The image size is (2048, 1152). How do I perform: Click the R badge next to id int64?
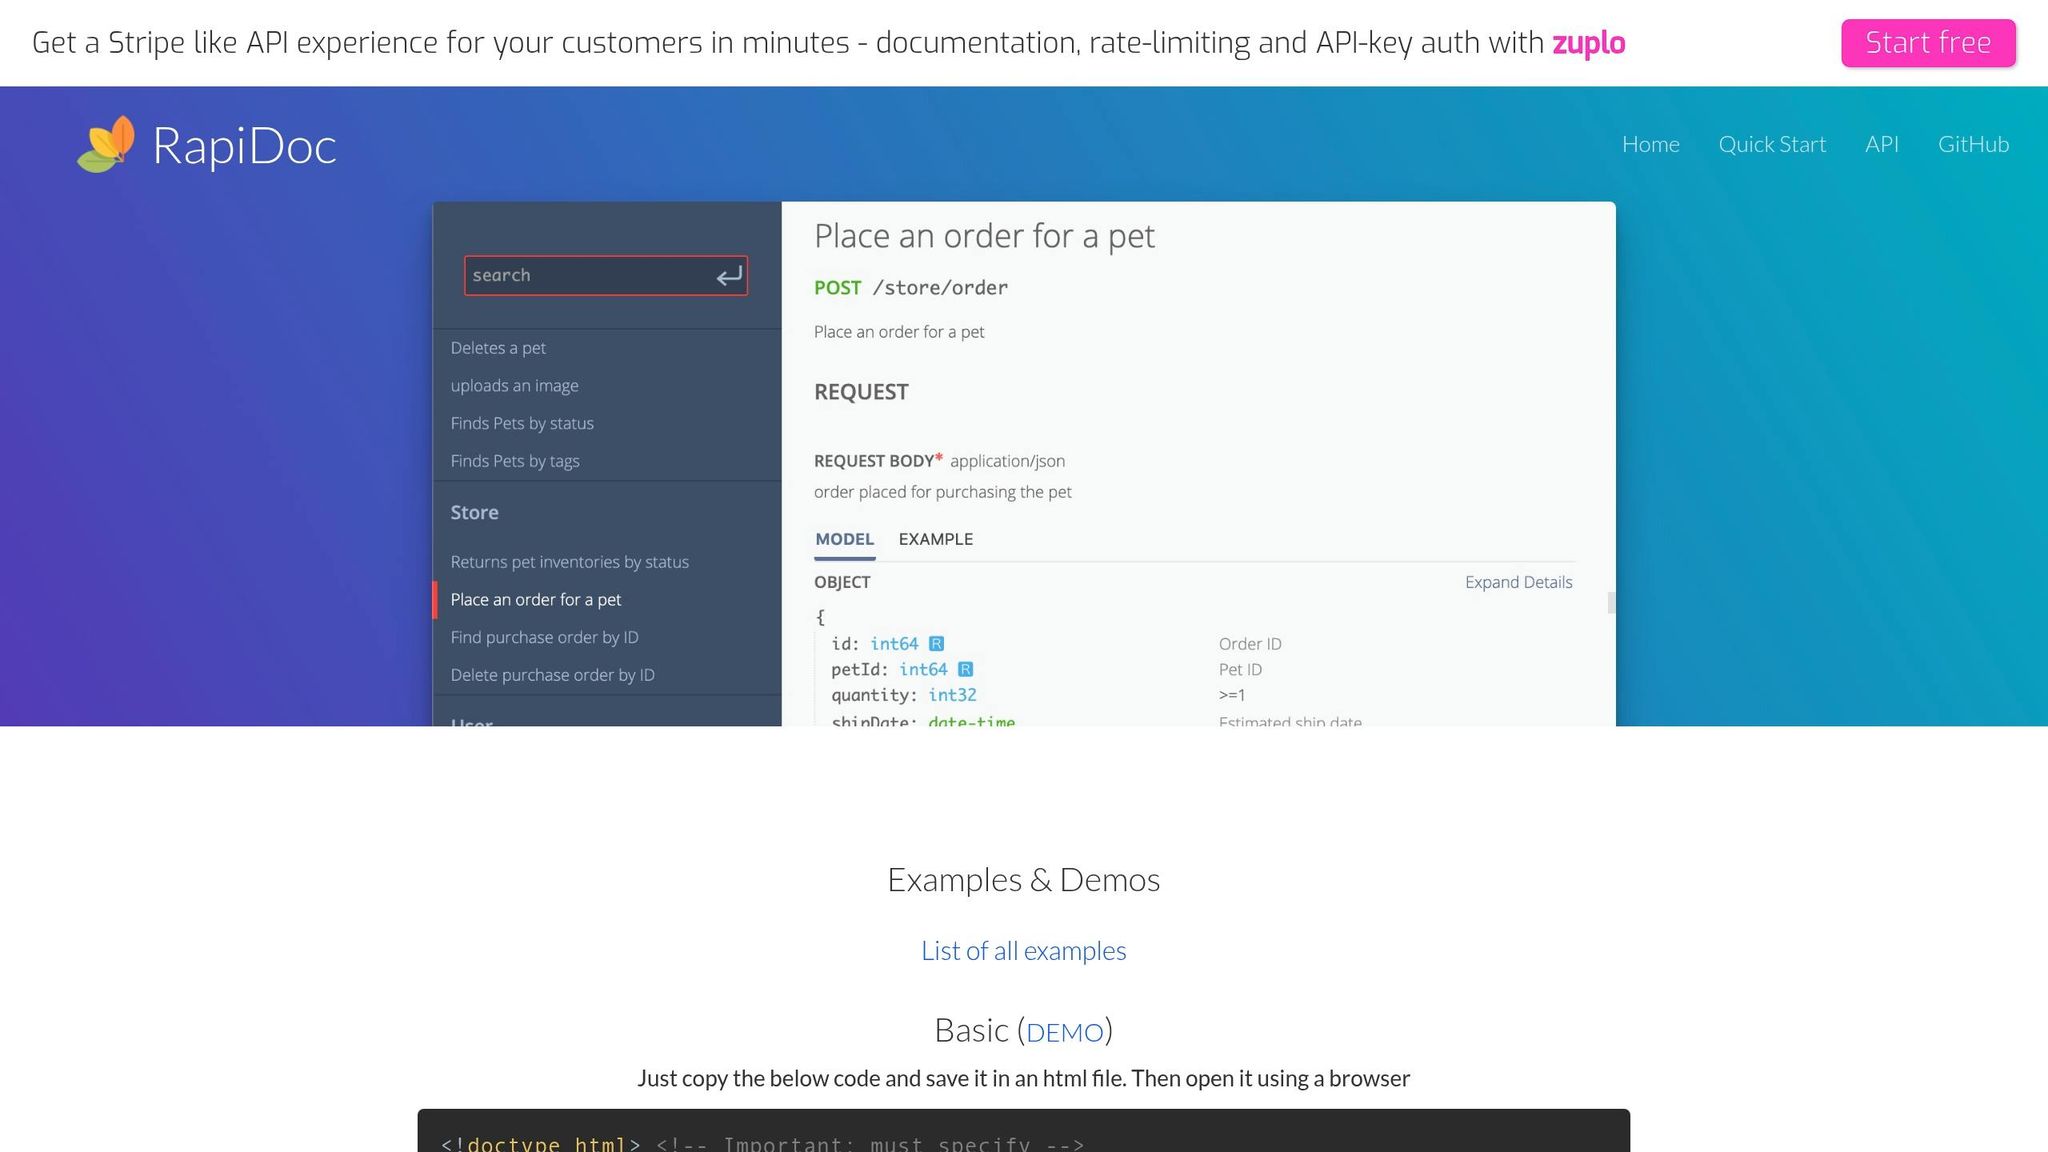point(936,644)
